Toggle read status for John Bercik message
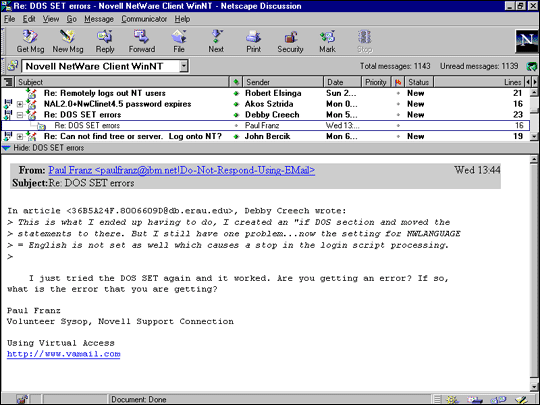Screen dimensions: 540x405 click(236, 137)
